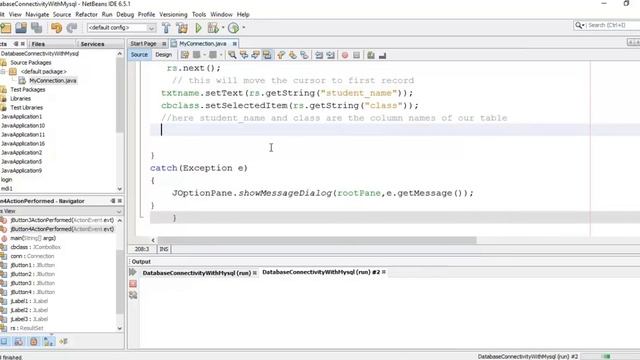Open the Debug Main Project dropdown arrow

tap(223, 28)
